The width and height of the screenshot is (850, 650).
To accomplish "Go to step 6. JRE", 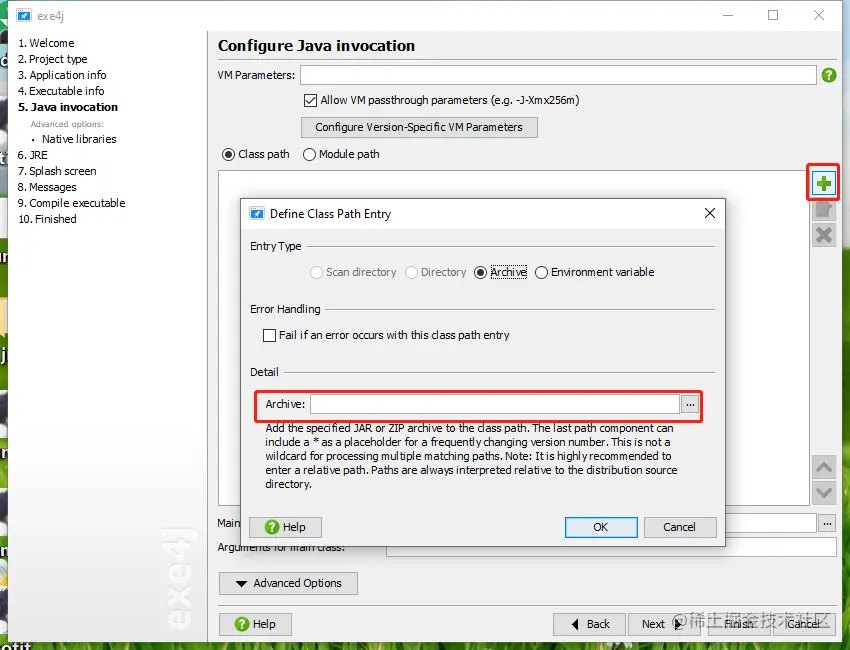I will (x=33, y=155).
